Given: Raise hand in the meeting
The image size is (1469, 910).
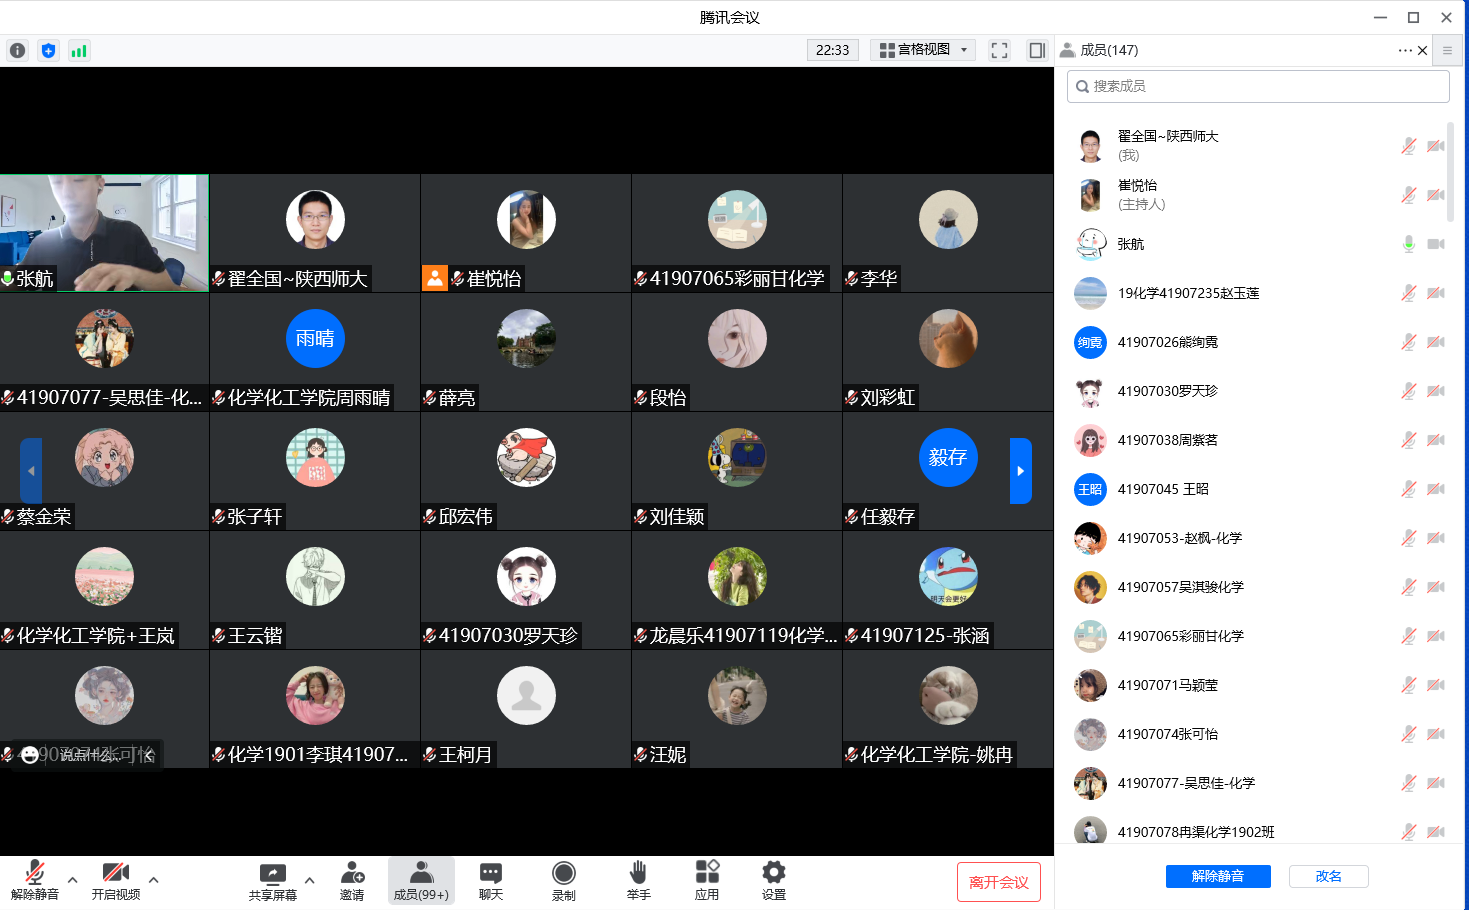Looking at the screenshot, I should [638, 881].
